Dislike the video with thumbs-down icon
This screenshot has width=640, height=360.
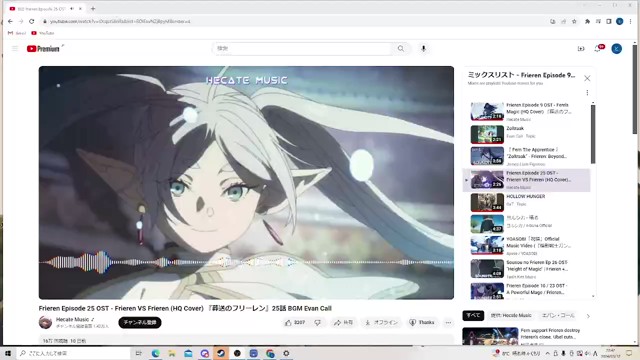[x=318, y=322]
